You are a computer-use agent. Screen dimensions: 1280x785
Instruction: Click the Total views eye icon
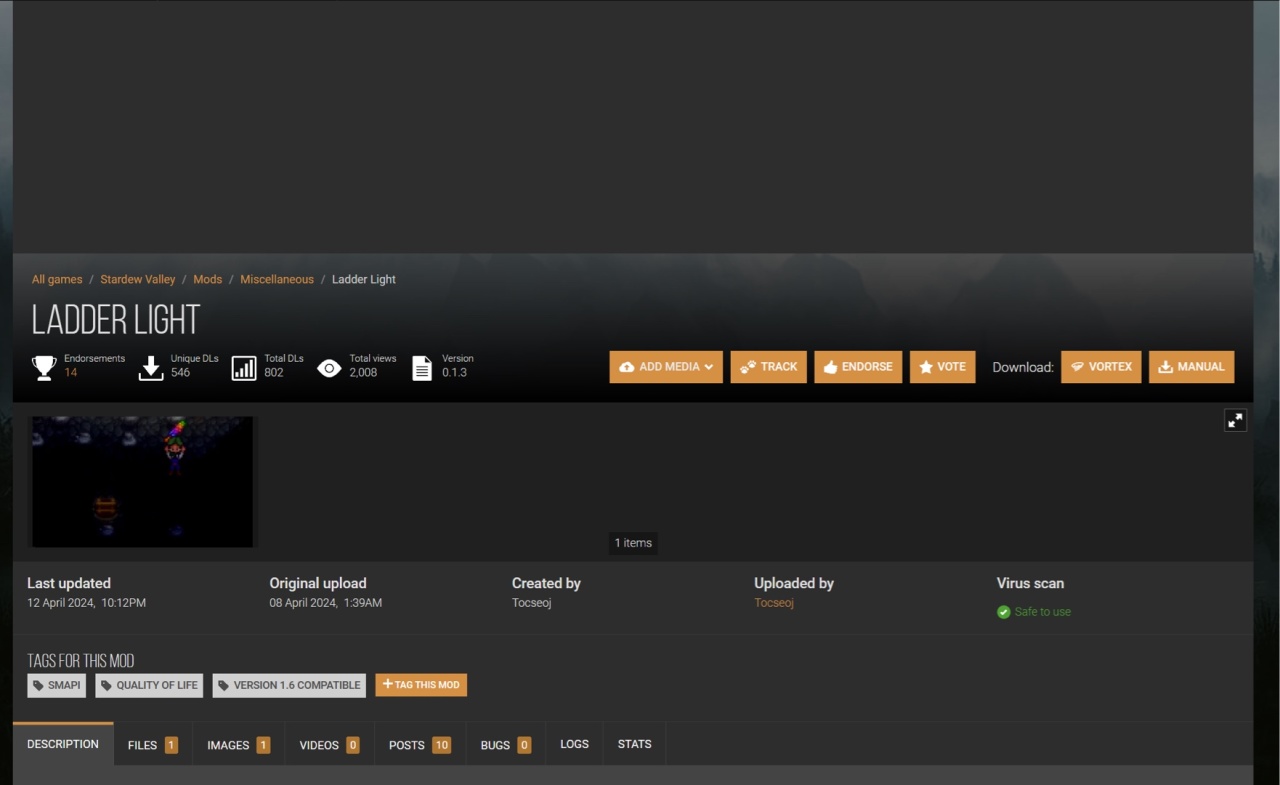coord(329,368)
